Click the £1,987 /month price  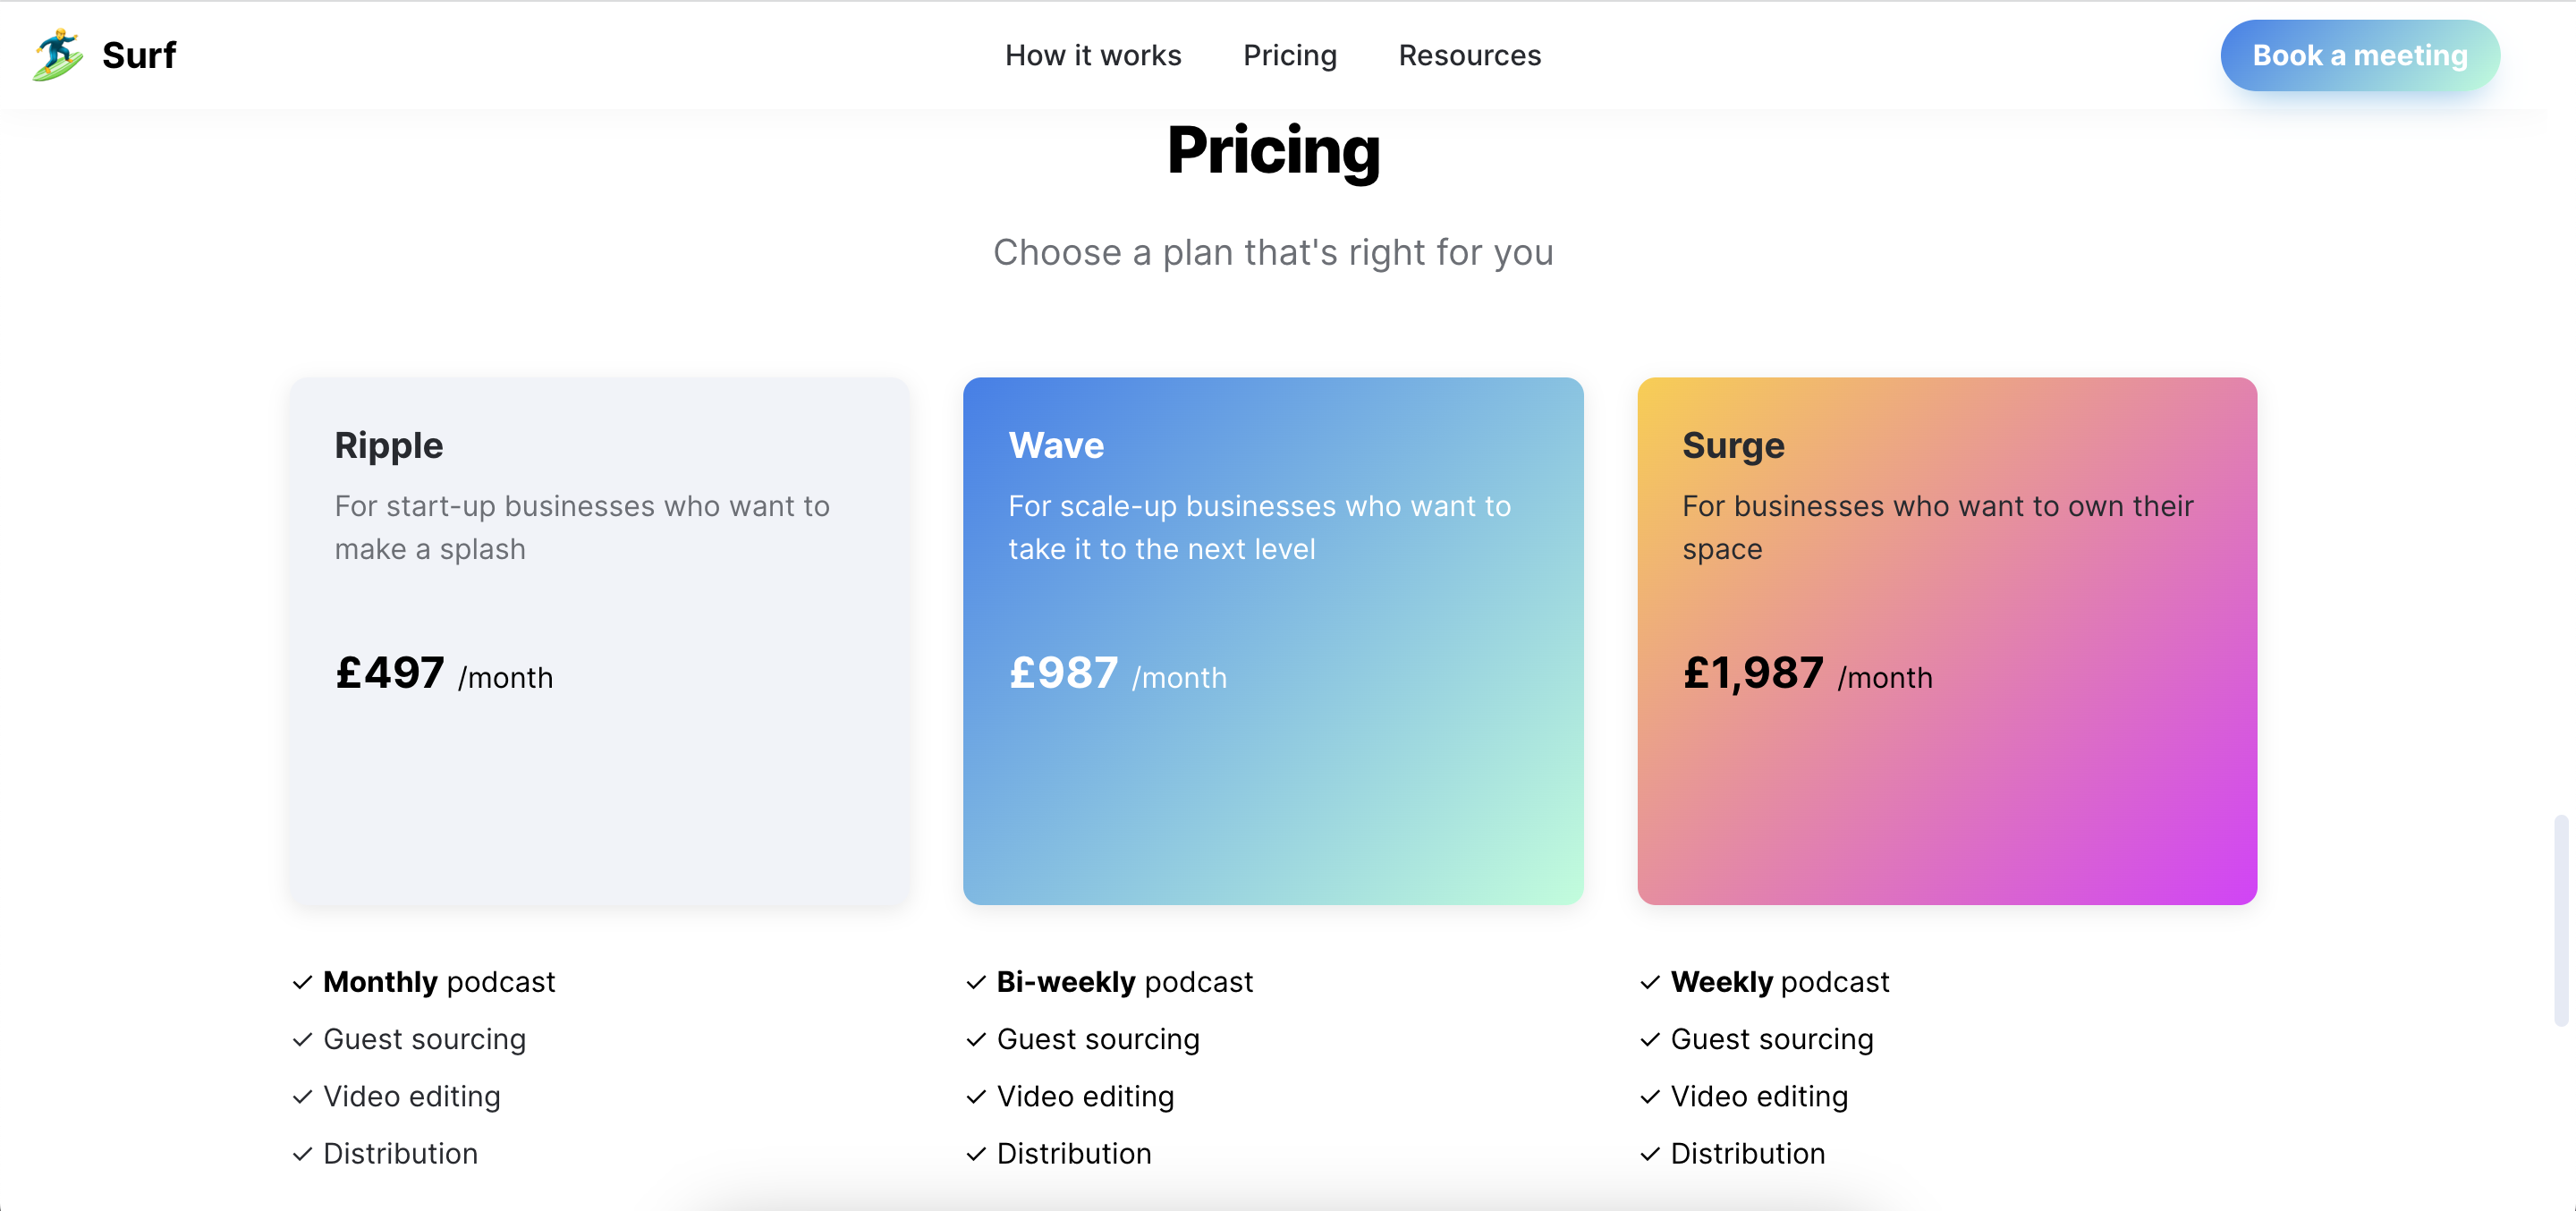click(x=1807, y=673)
